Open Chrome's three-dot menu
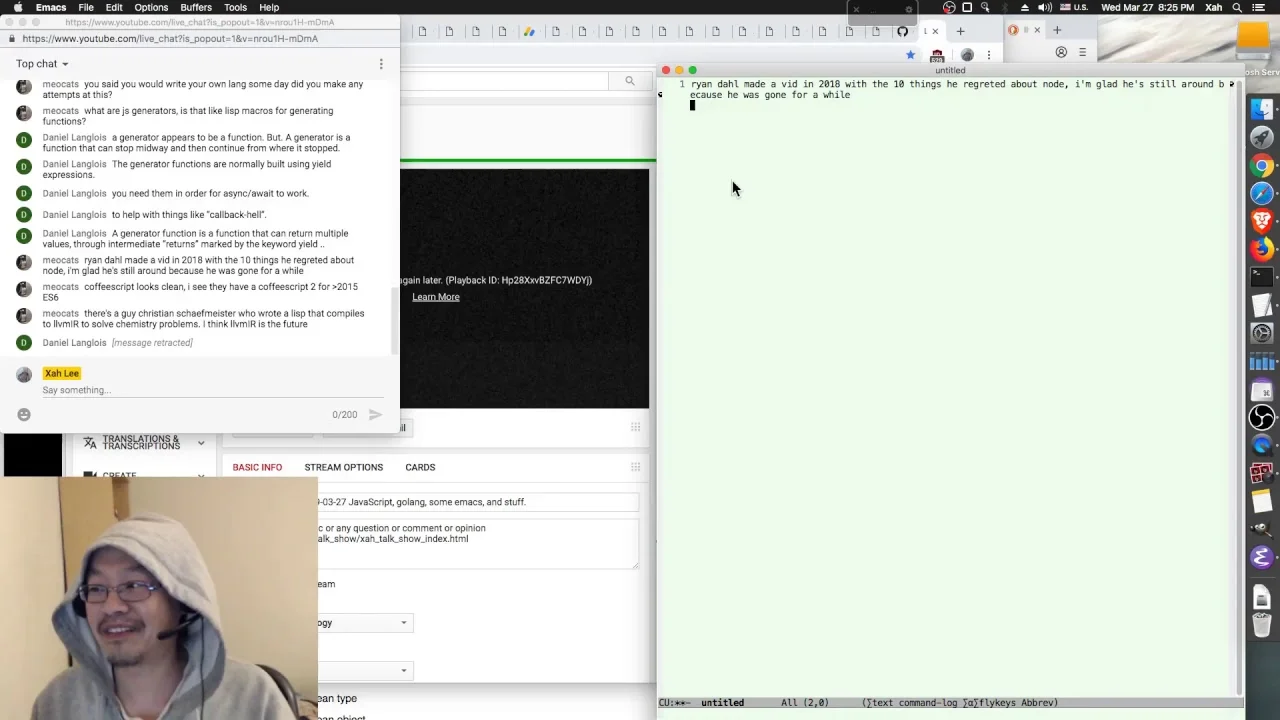Viewport: 1280px width, 720px height. pos(989,55)
